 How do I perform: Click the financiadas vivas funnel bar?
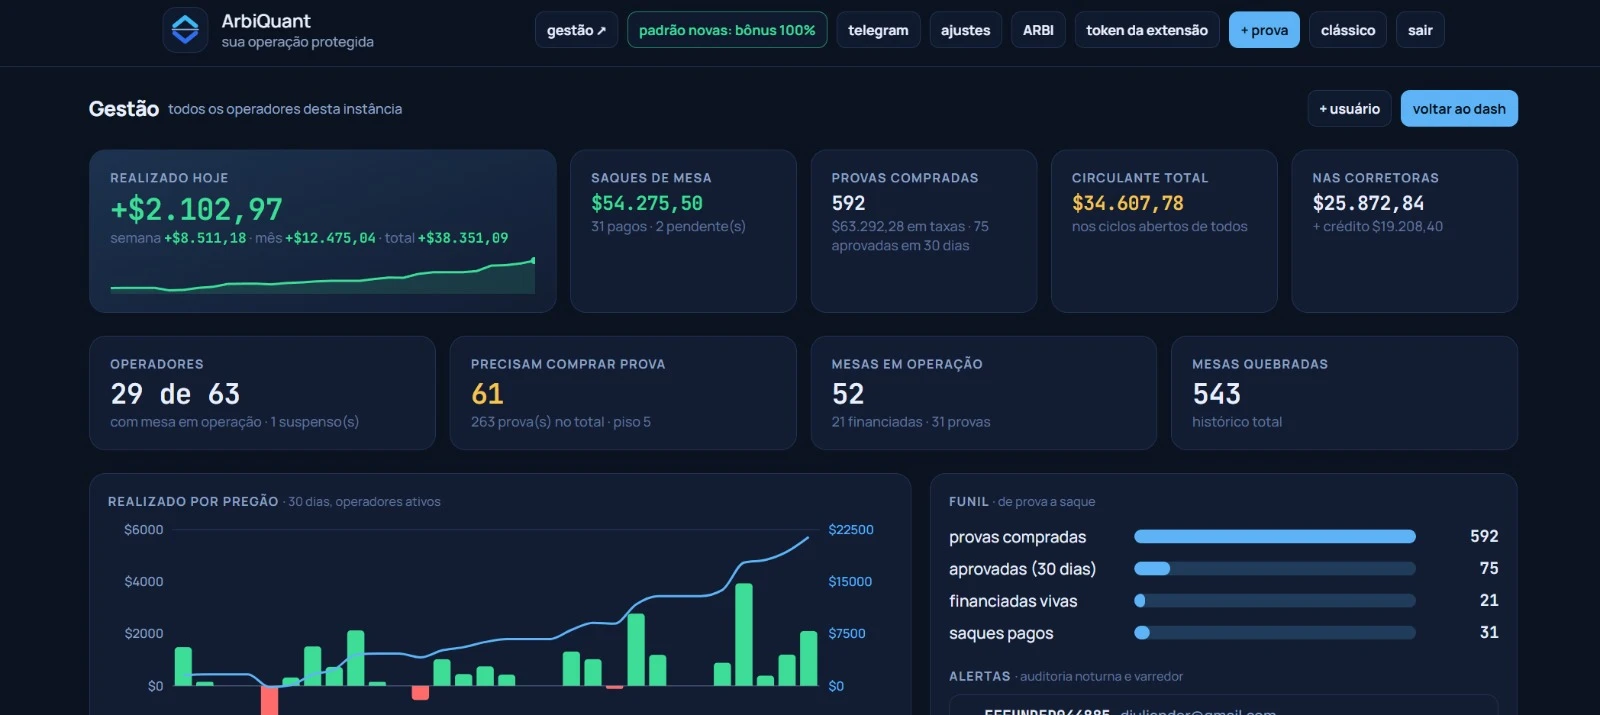pyautogui.click(x=1275, y=601)
